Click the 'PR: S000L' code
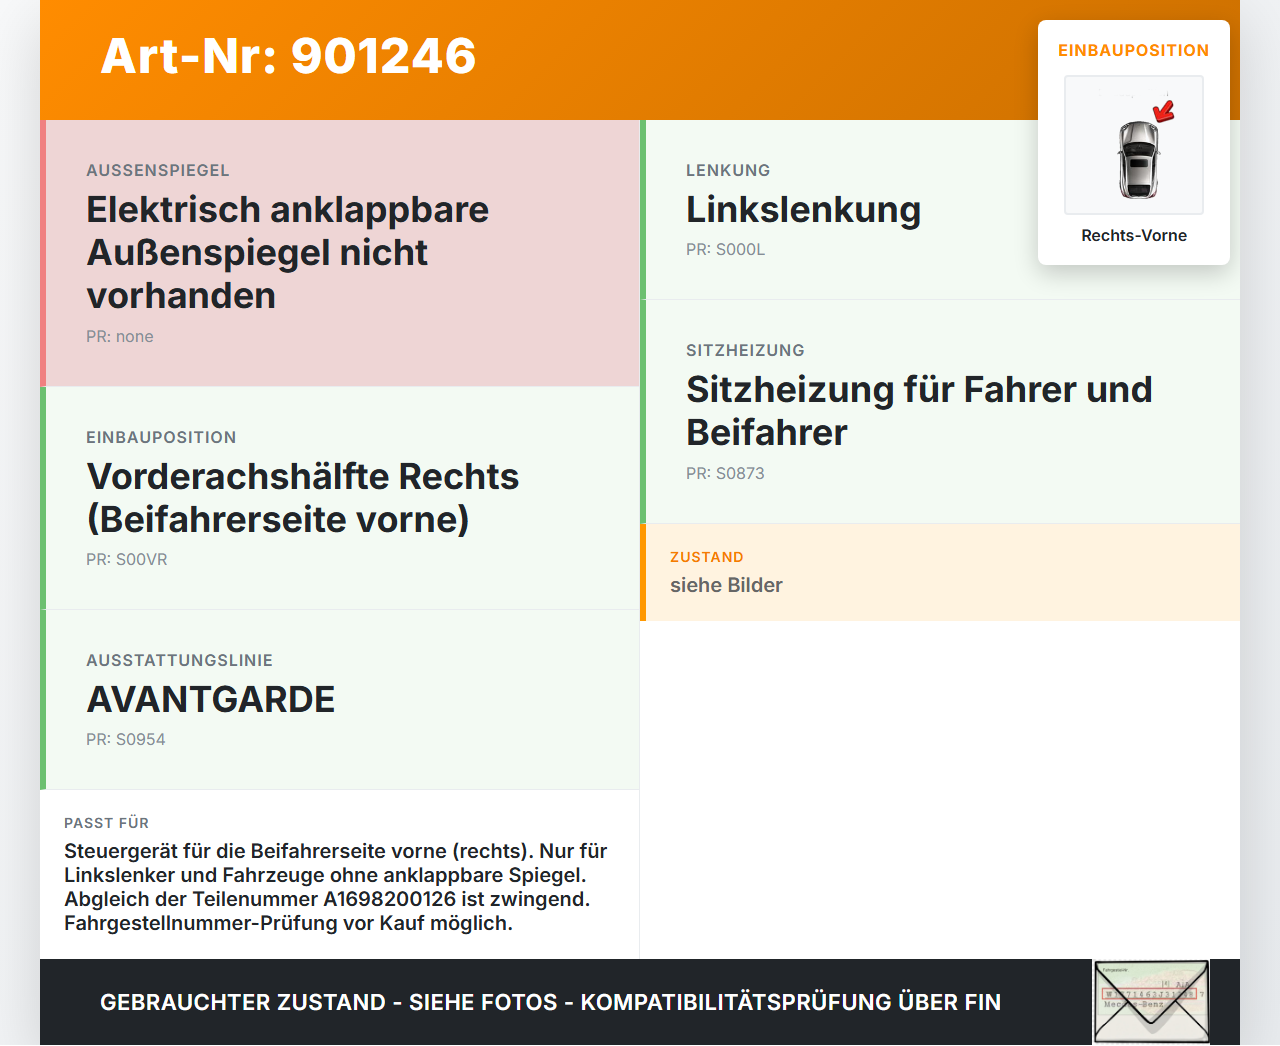This screenshot has height=1046, width=1280. click(x=726, y=250)
